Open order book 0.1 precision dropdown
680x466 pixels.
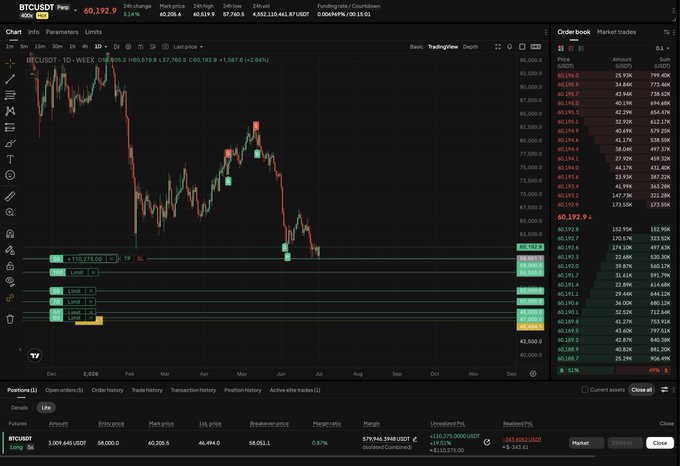pos(662,48)
